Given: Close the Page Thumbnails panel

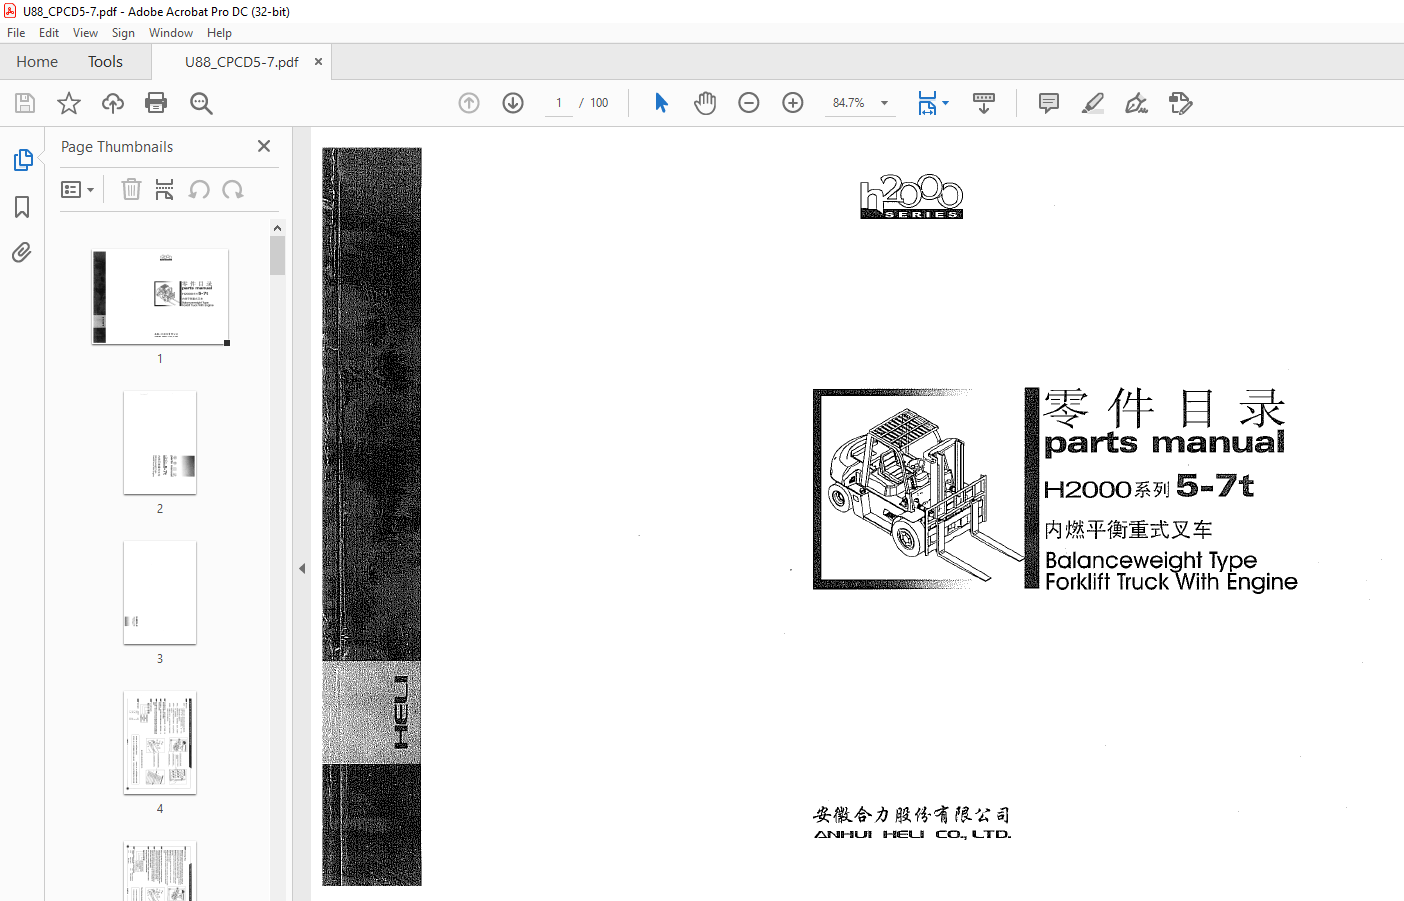Looking at the screenshot, I should pyautogui.click(x=264, y=146).
